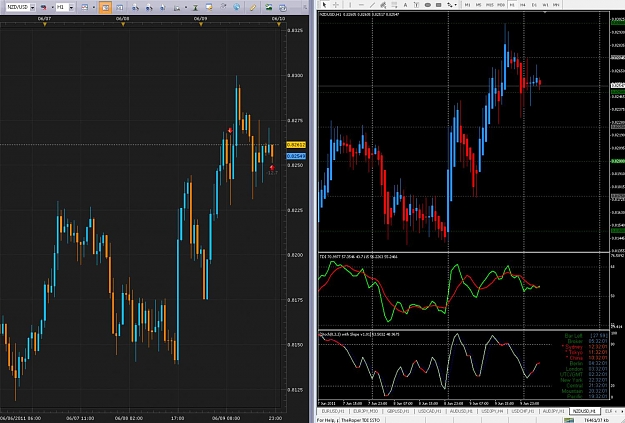Open the USDCAD,H1 chart tab
This screenshot has height=423, width=625.
coord(430,411)
